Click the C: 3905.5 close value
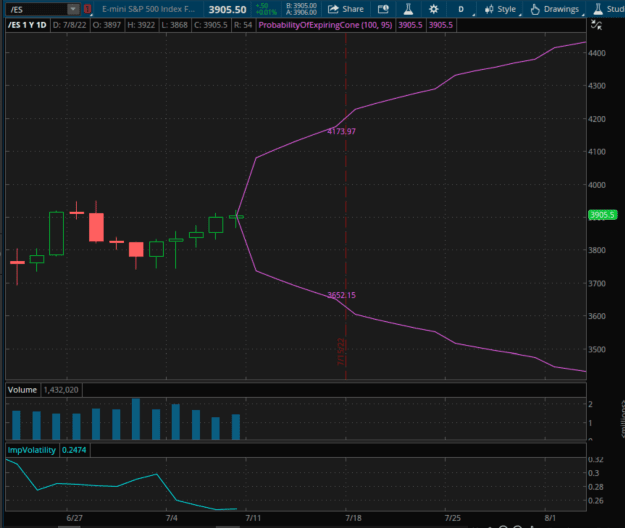Viewport: 625px width, 528px height. (210, 25)
